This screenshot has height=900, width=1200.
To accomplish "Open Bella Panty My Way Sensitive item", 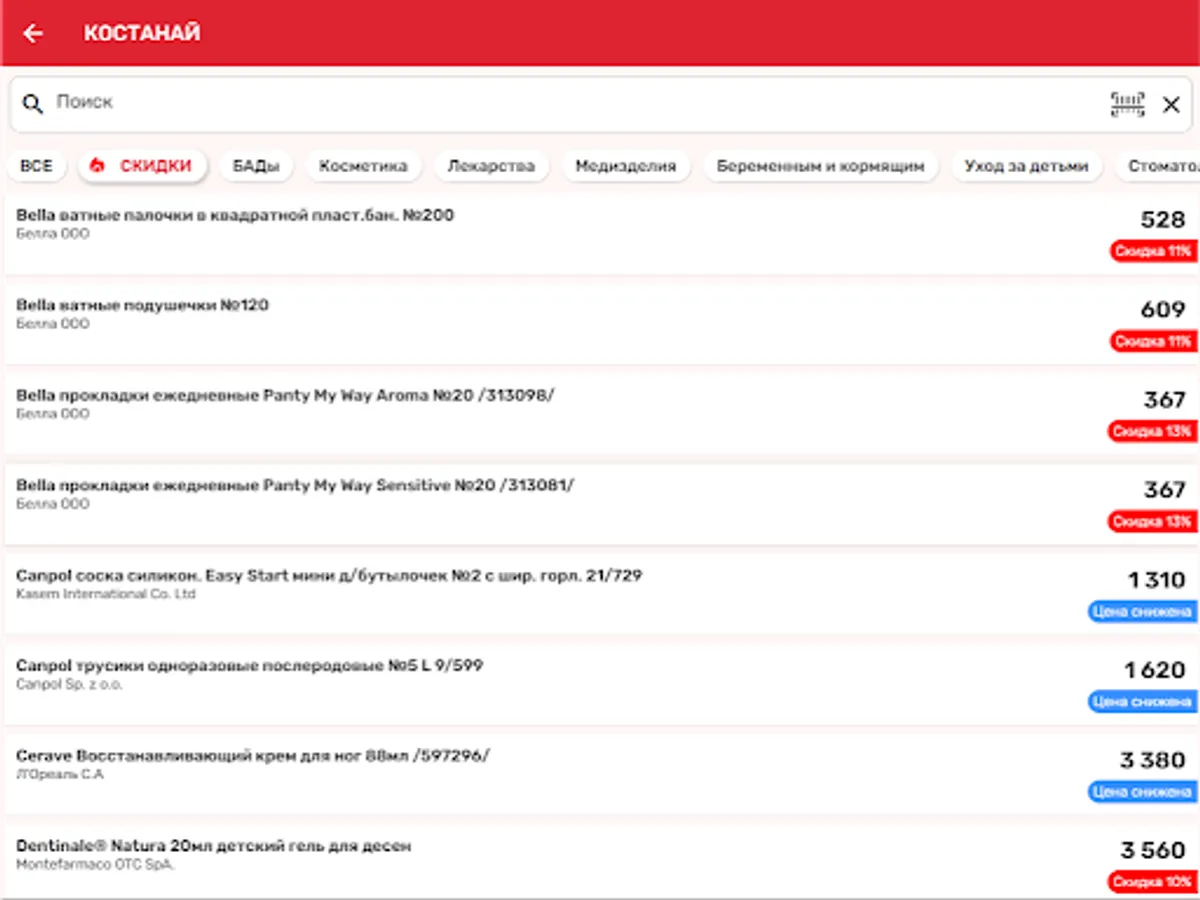I will [x=600, y=504].
